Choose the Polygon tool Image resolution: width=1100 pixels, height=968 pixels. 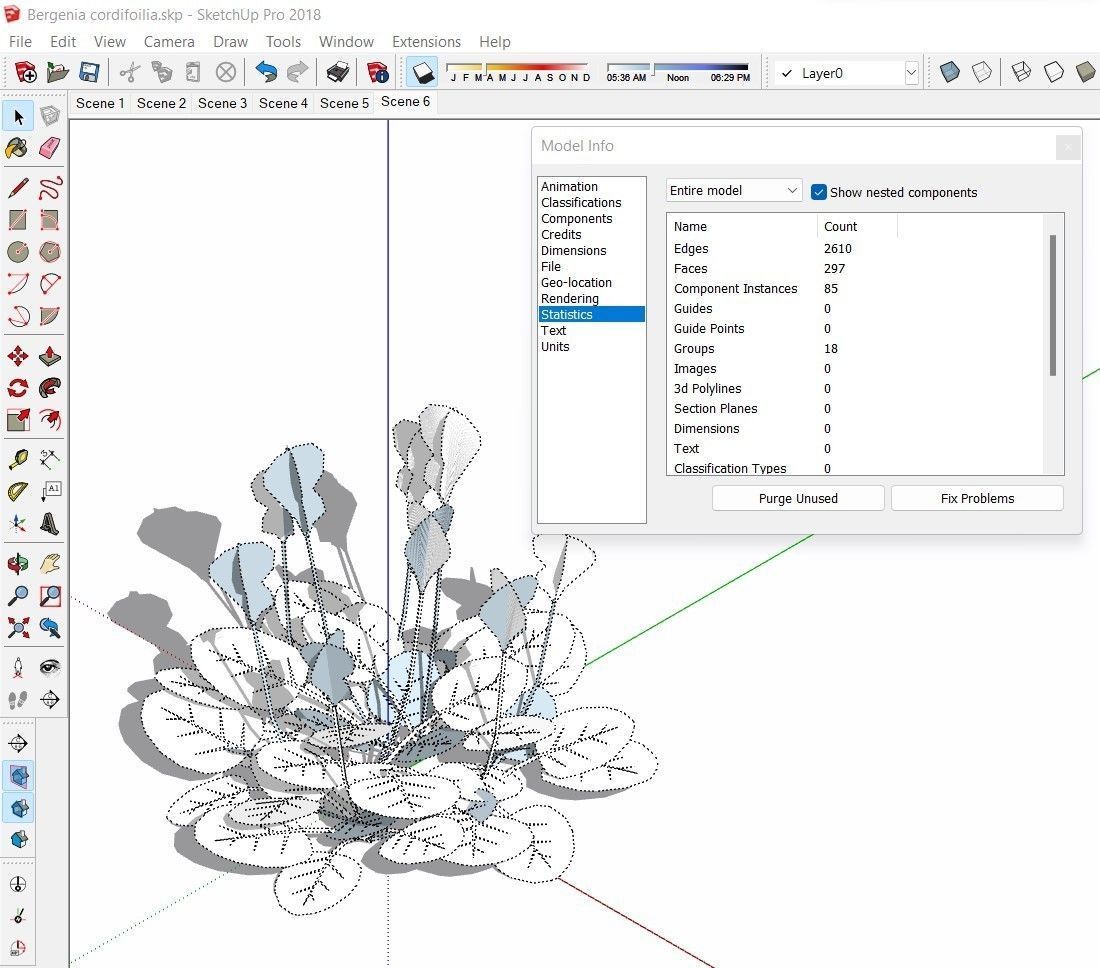50,252
